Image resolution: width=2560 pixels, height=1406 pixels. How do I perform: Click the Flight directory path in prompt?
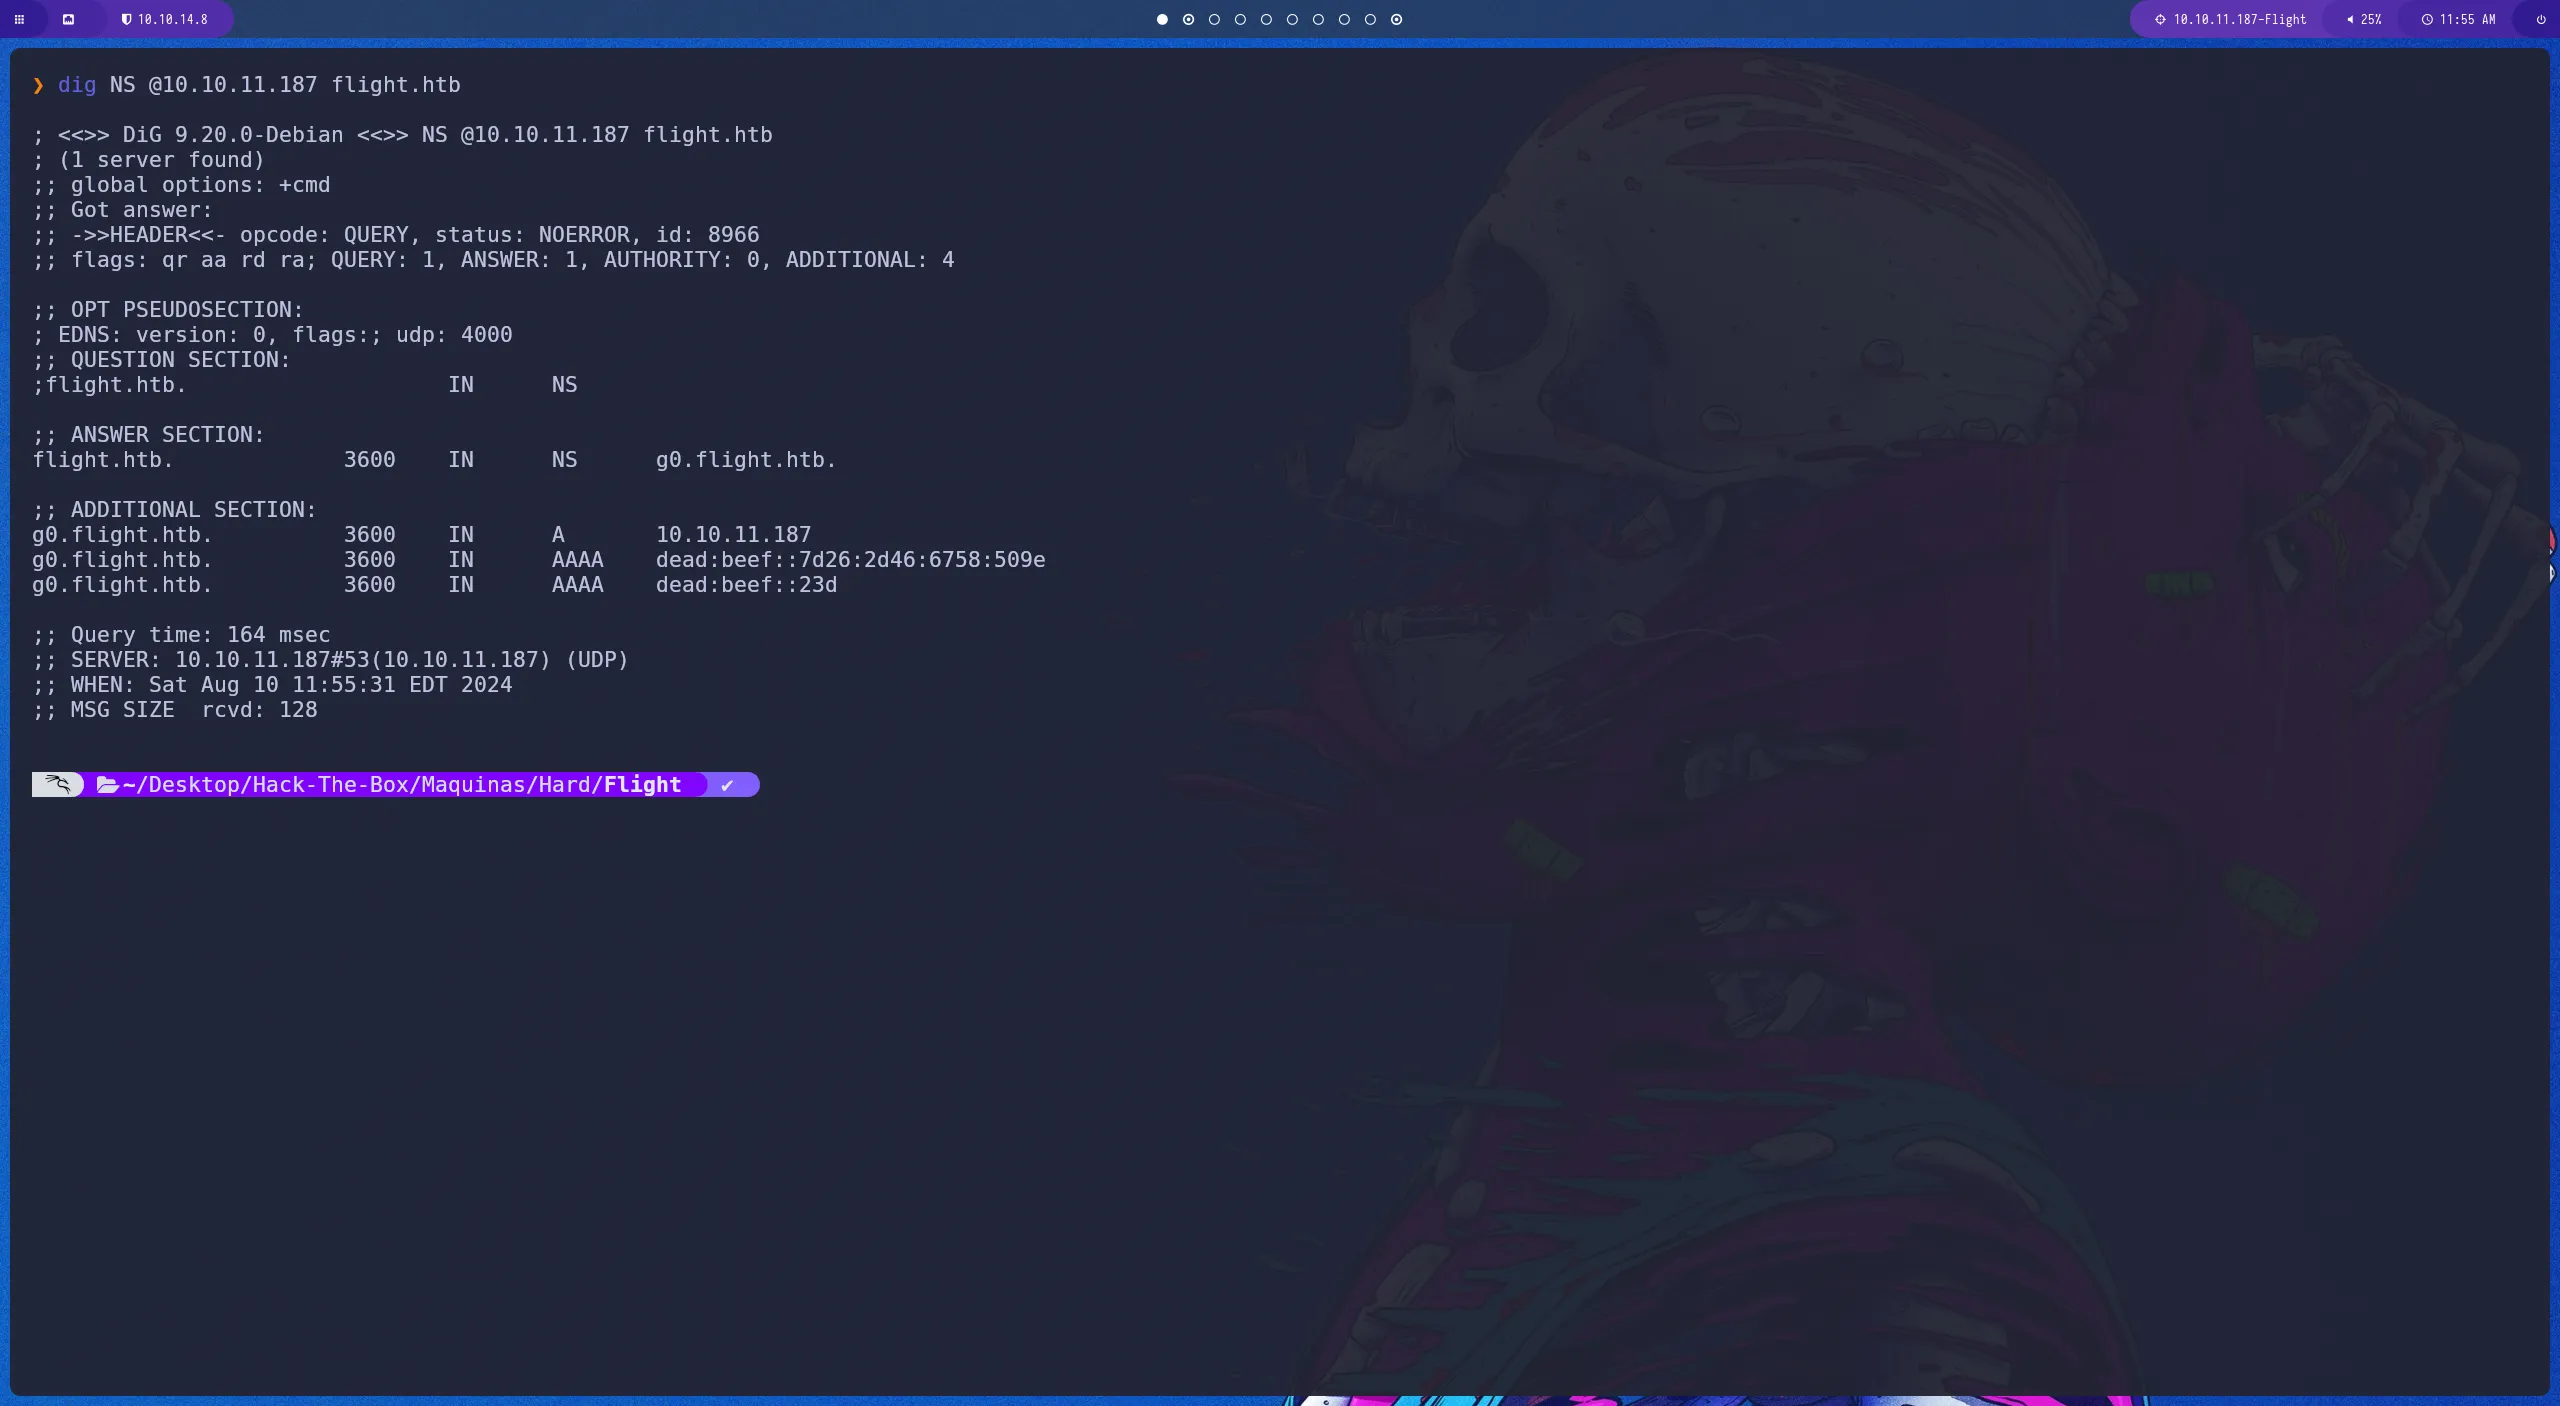tap(643, 785)
